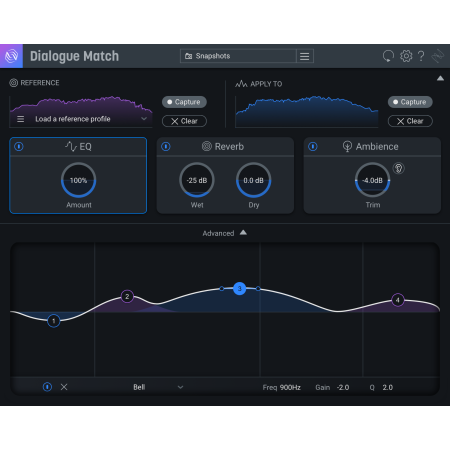
Task: Open the Bell filter type dropdown
Action: 180,387
